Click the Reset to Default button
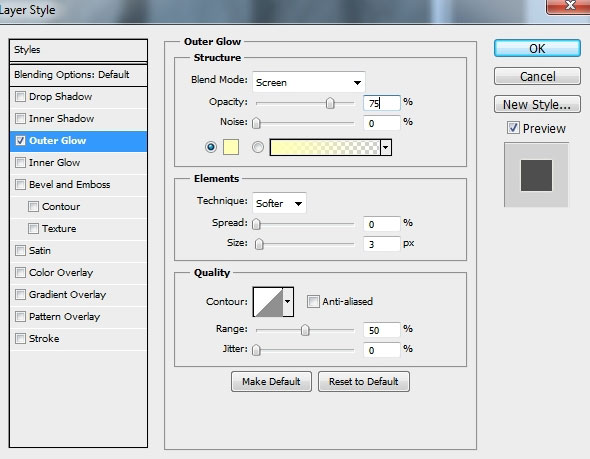Screen dimensions: 590x459 coord(364,381)
